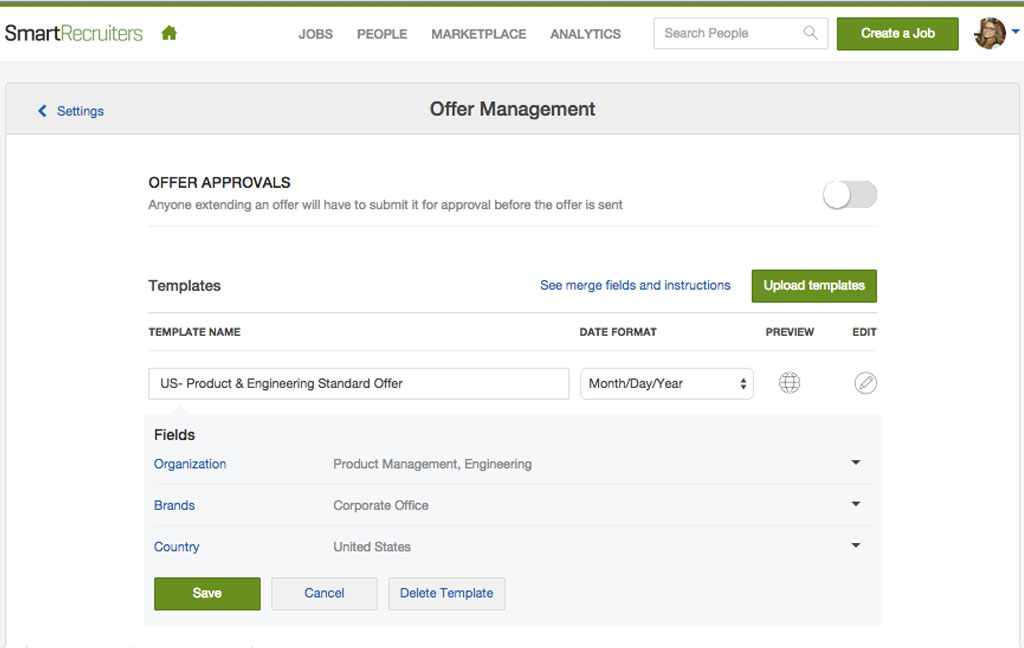The height and width of the screenshot is (648, 1024).
Task: Click the SmartRecruiters logo
Action: click(x=74, y=33)
